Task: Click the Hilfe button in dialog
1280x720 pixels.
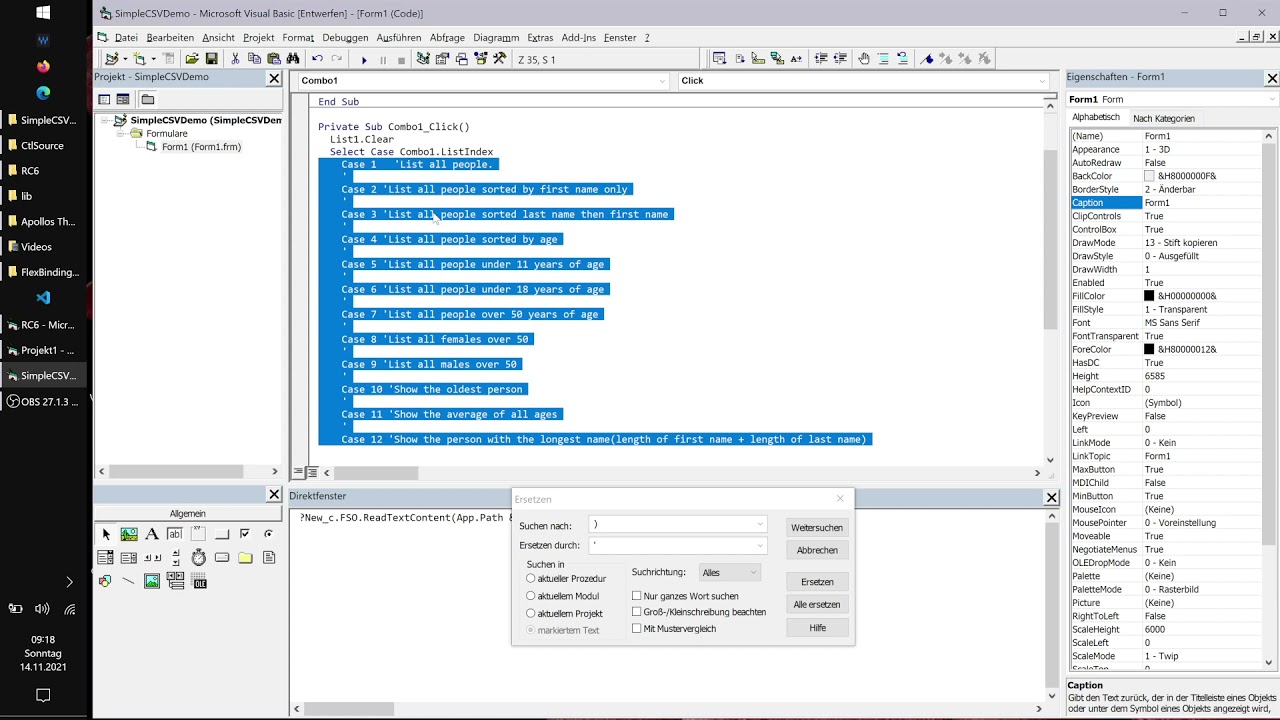Action: (817, 627)
